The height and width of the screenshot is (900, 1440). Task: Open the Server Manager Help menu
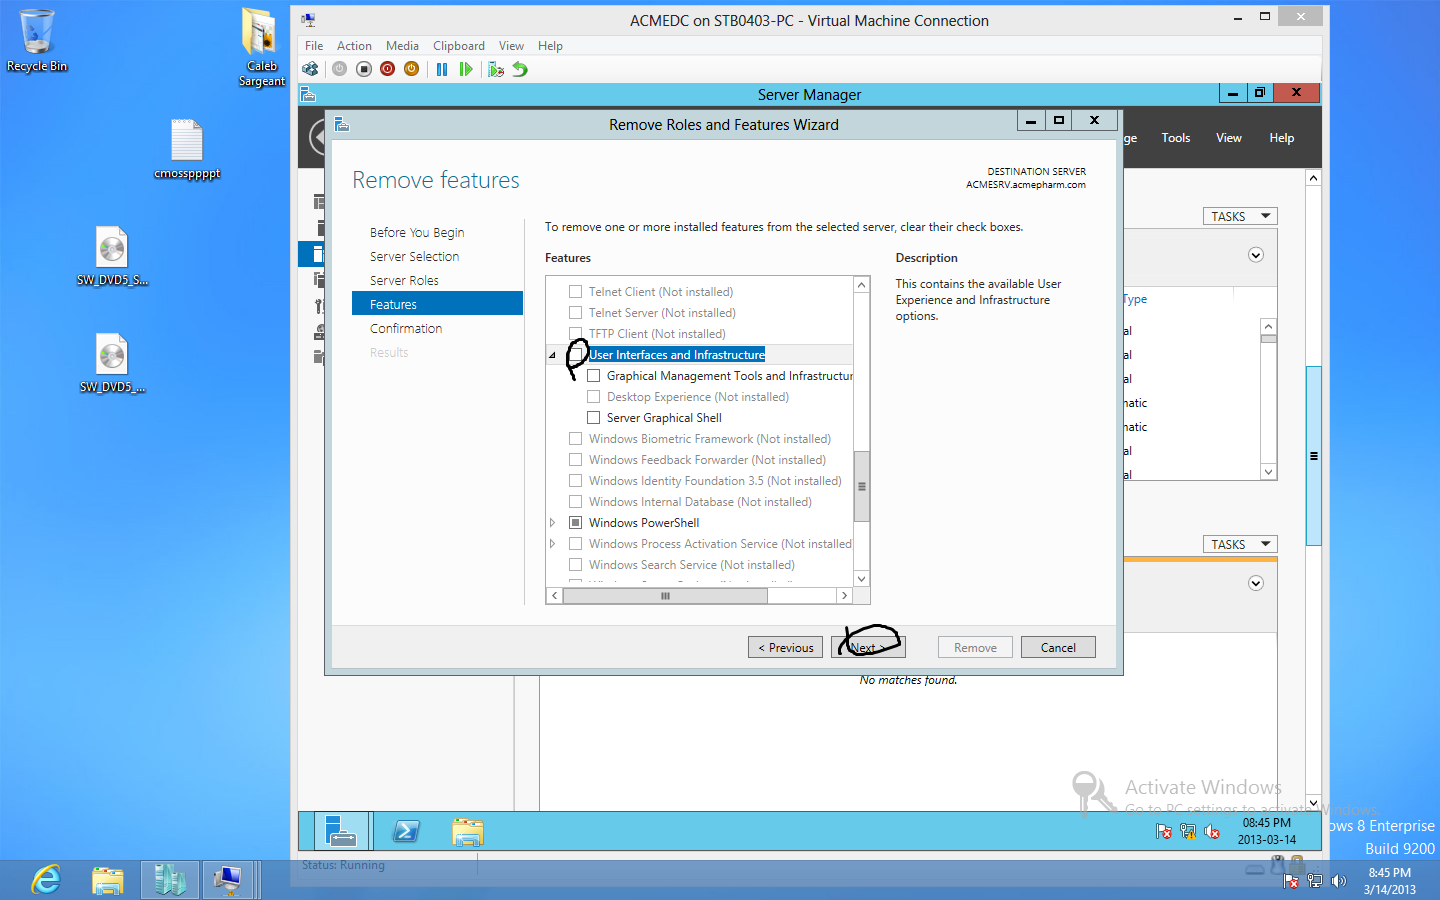click(x=1282, y=138)
